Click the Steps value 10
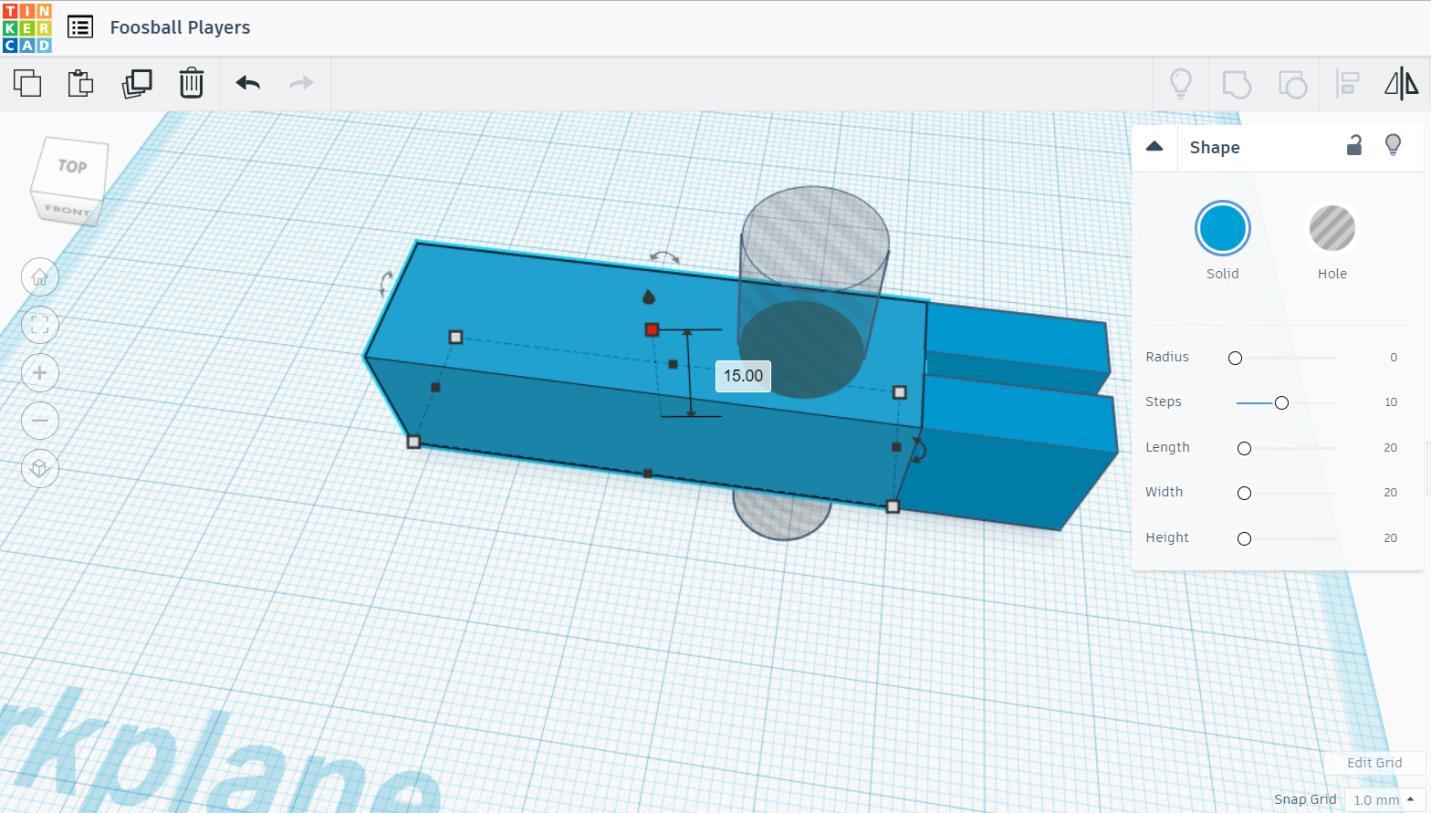This screenshot has height=813, width=1431. [x=1391, y=402]
